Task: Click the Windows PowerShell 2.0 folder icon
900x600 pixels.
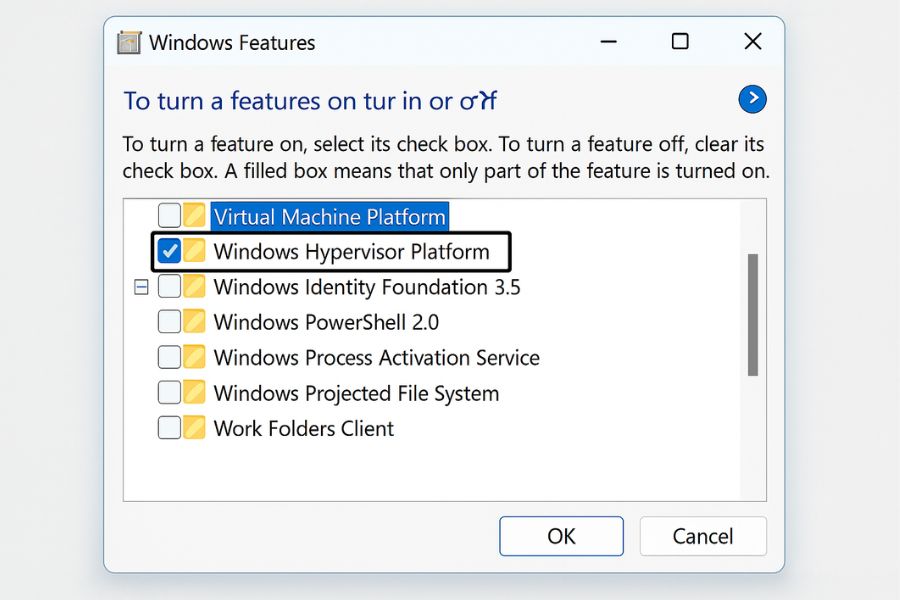Action: [194, 322]
